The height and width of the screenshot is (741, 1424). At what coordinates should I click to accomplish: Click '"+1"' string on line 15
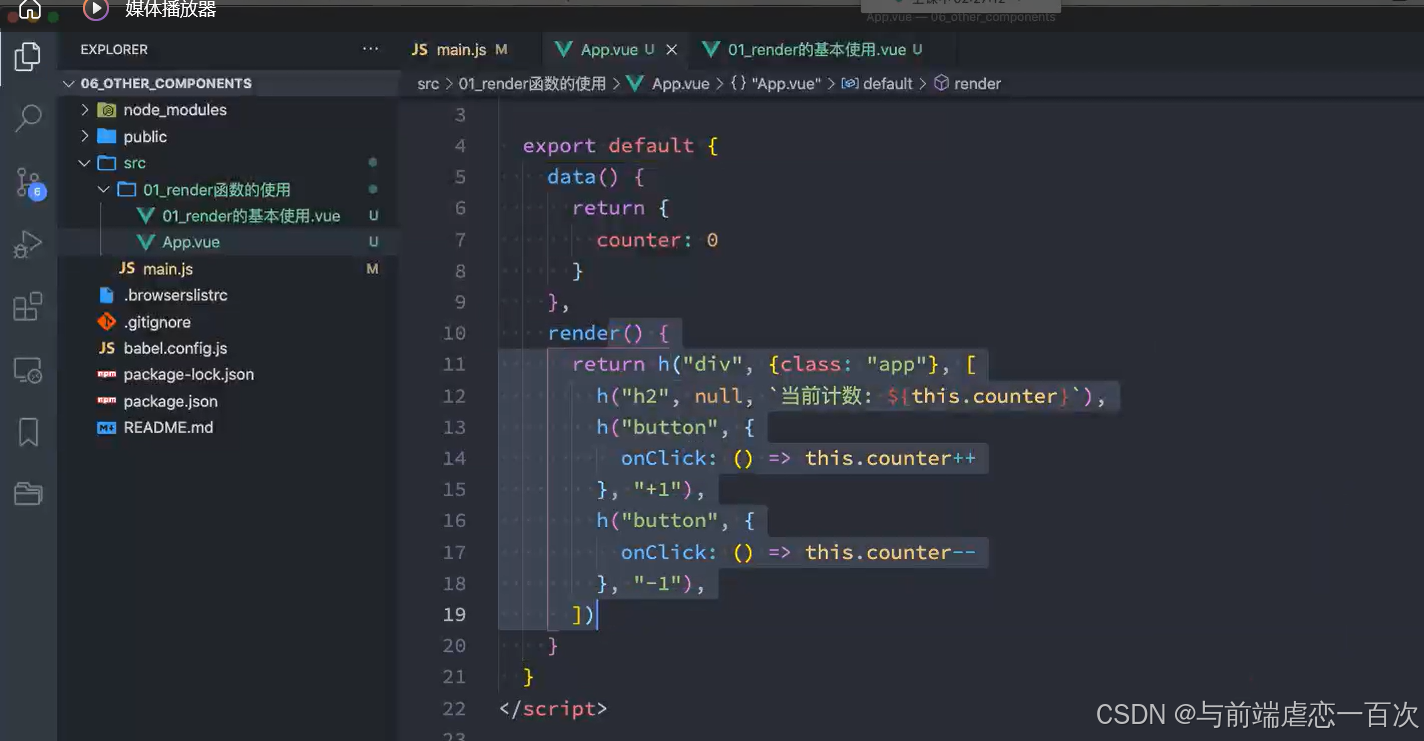coord(657,490)
